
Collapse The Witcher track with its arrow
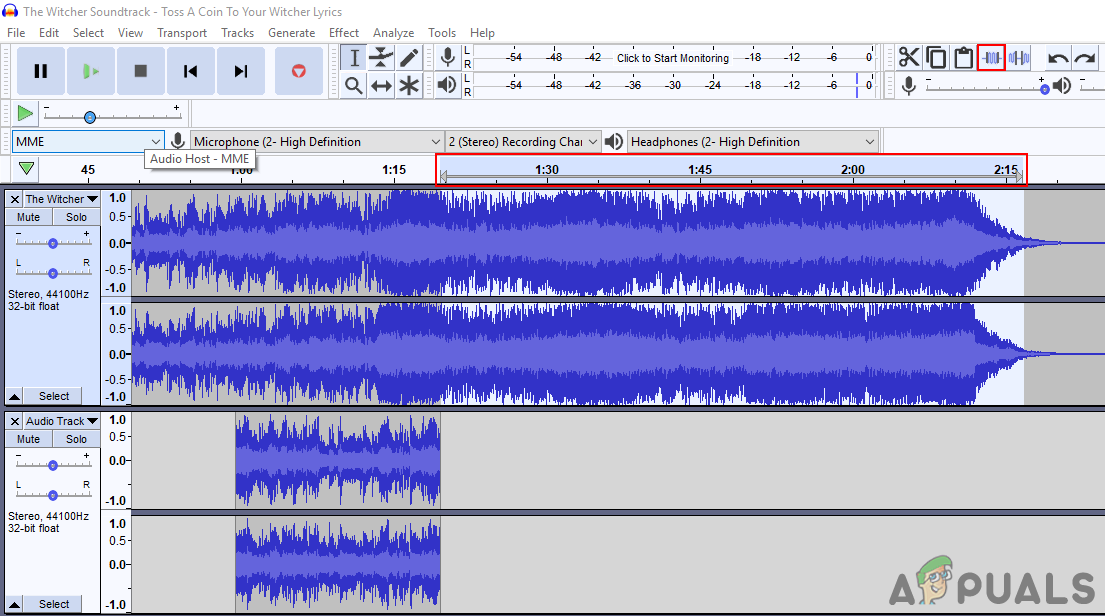[12, 395]
